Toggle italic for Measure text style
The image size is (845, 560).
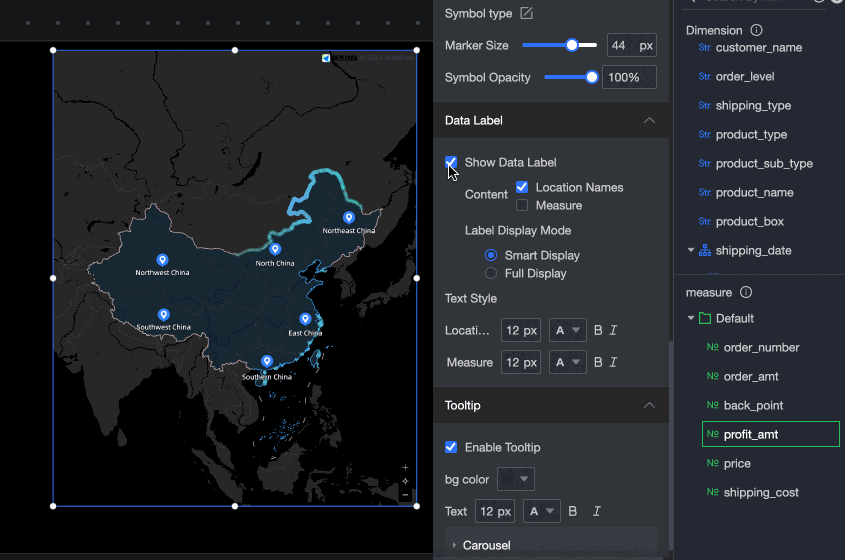click(613, 362)
